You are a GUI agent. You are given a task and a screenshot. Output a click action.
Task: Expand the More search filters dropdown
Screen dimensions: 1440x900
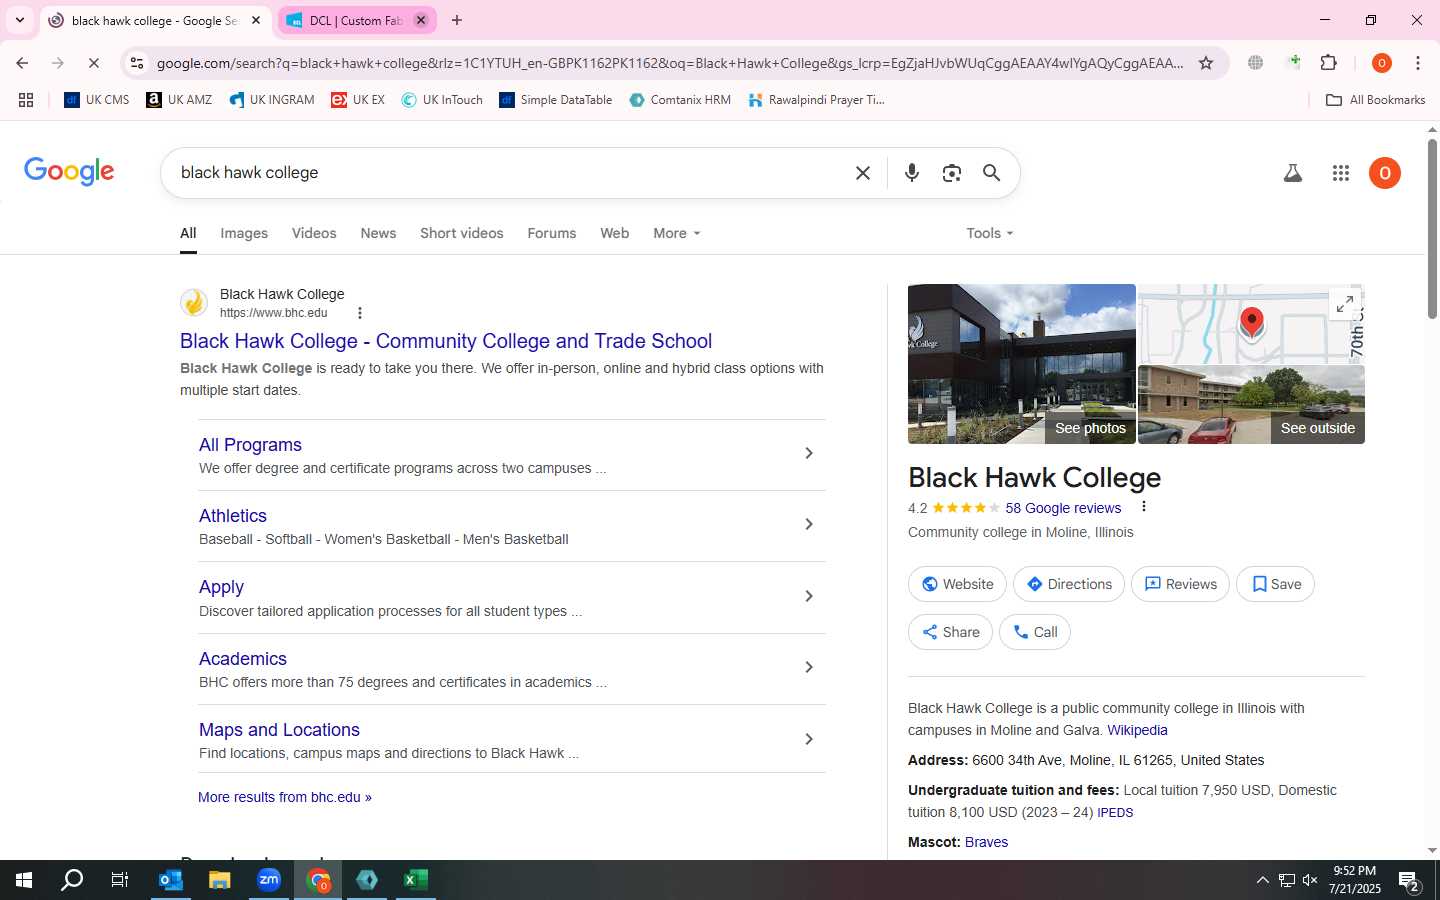click(x=677, y=233)
